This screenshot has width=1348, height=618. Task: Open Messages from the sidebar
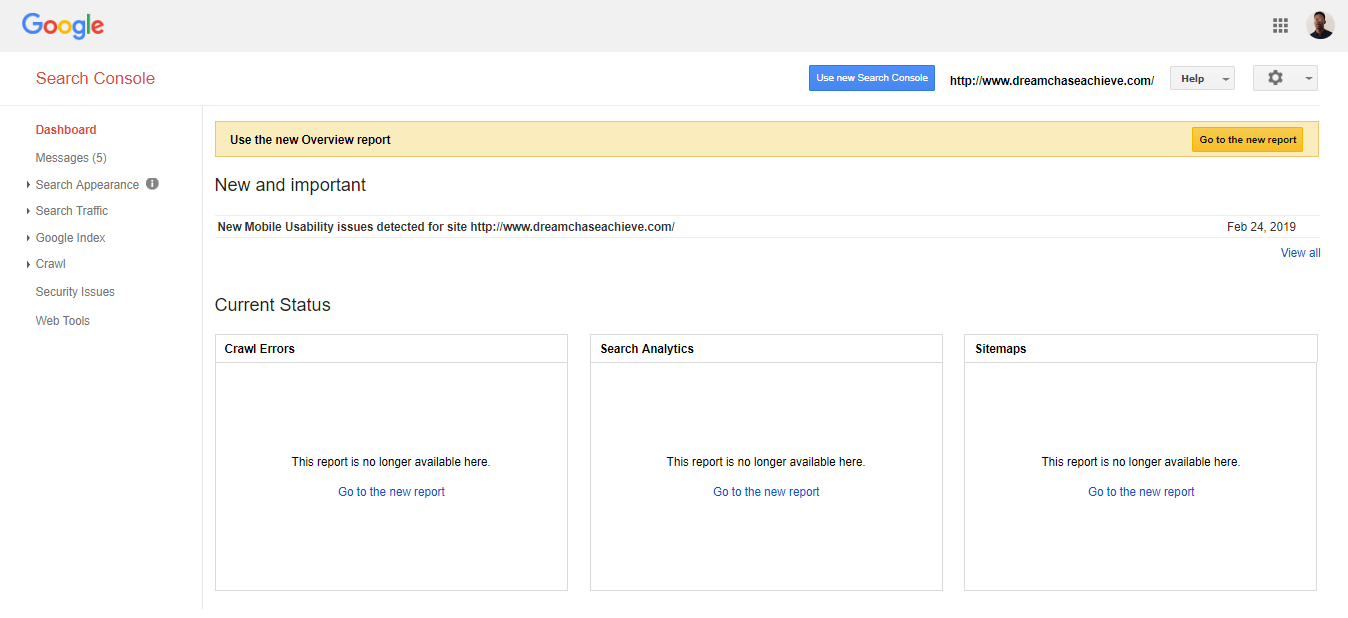click(x=70, y=157)
